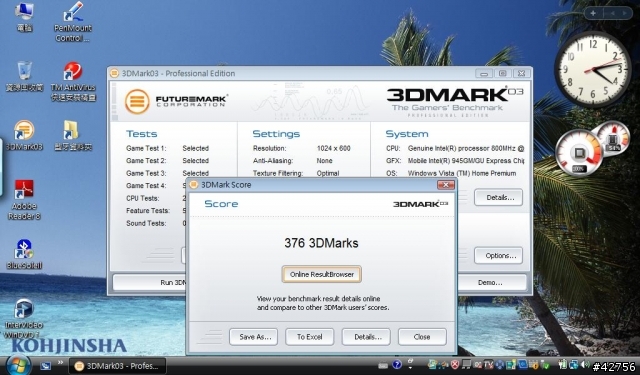640x375 pixels.
Task: Click 'Optimal' texture filtering value
Action: 328,173
